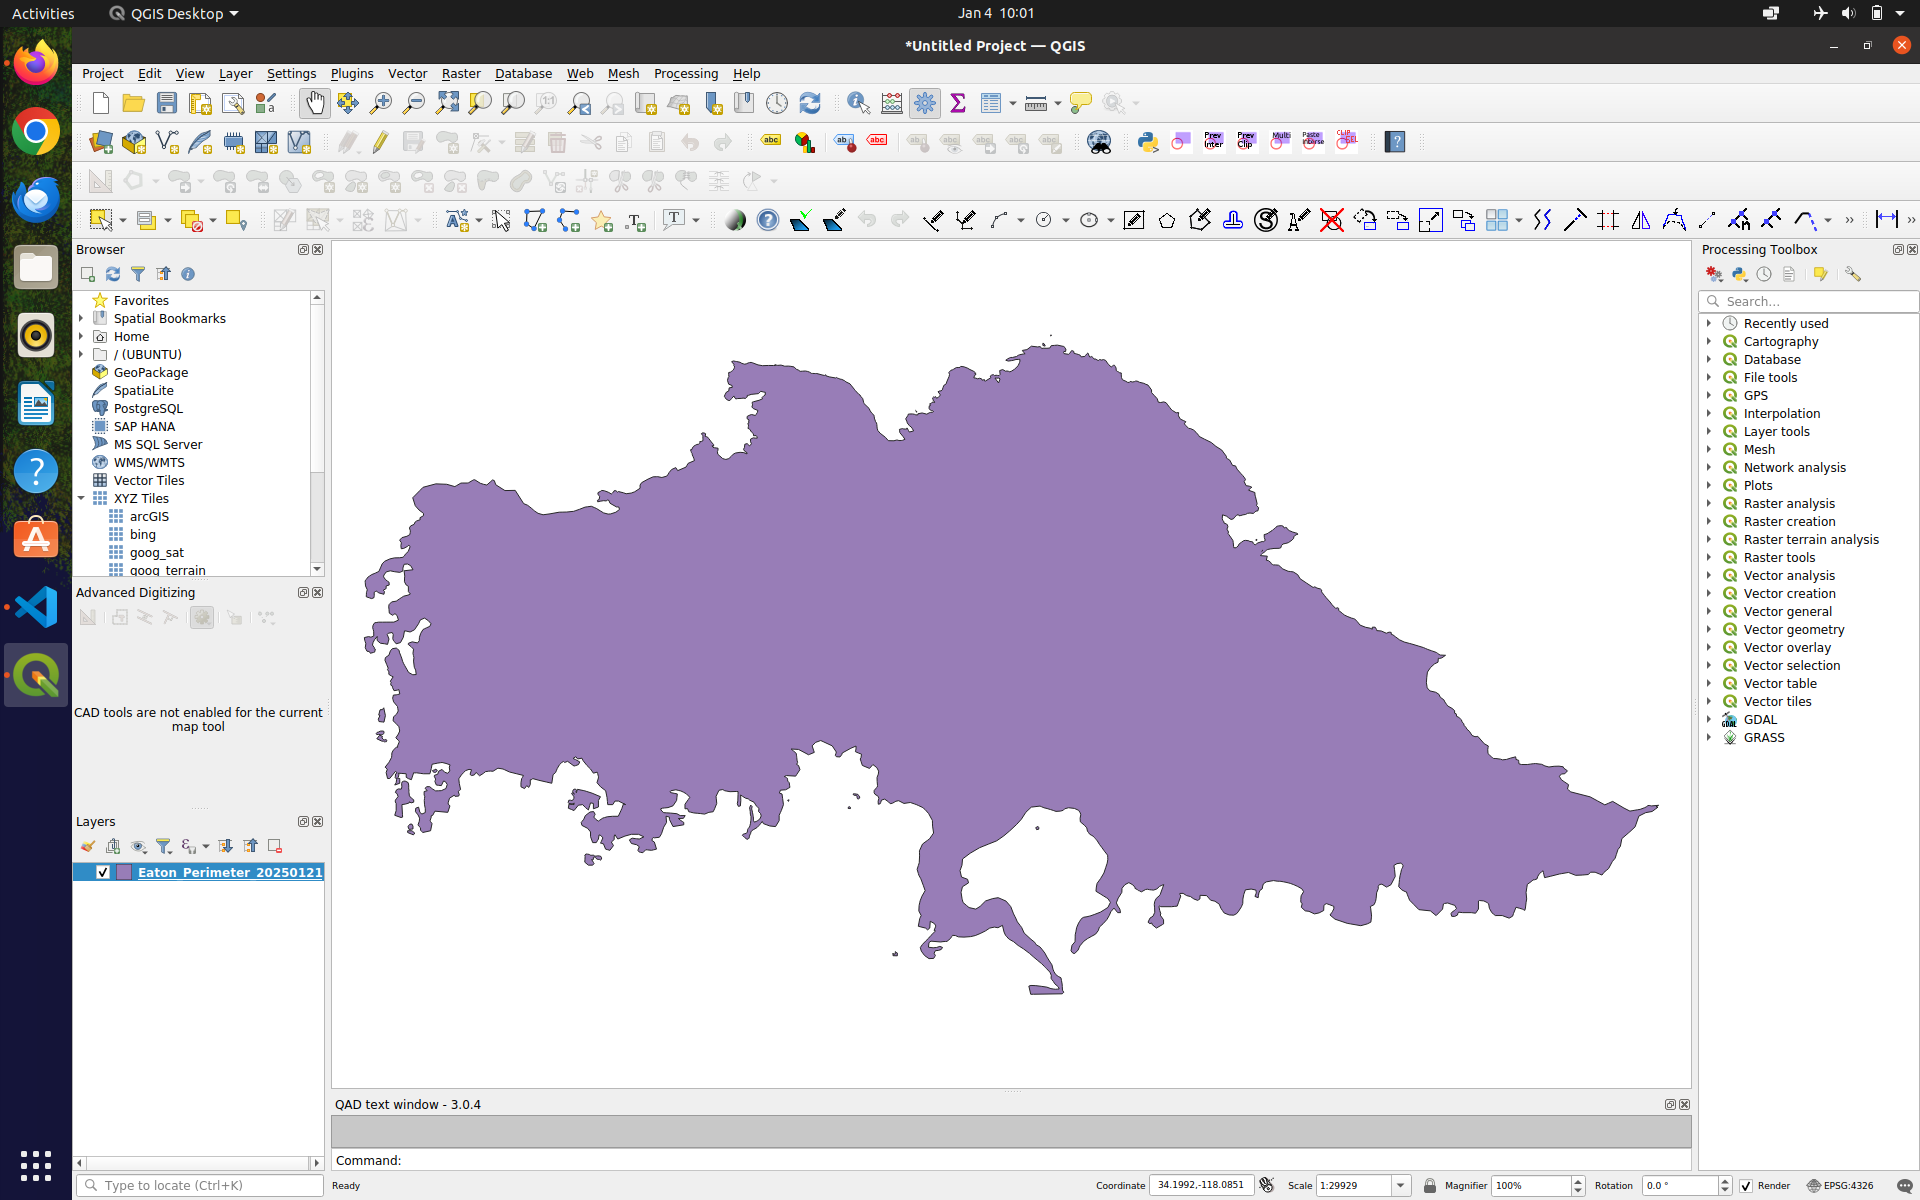1920x1200 pixels.
Task: Uncheck the Eaton_Perimeter_20250121 layer visibility
Action: pyautogui.click(x=103, y=871)
